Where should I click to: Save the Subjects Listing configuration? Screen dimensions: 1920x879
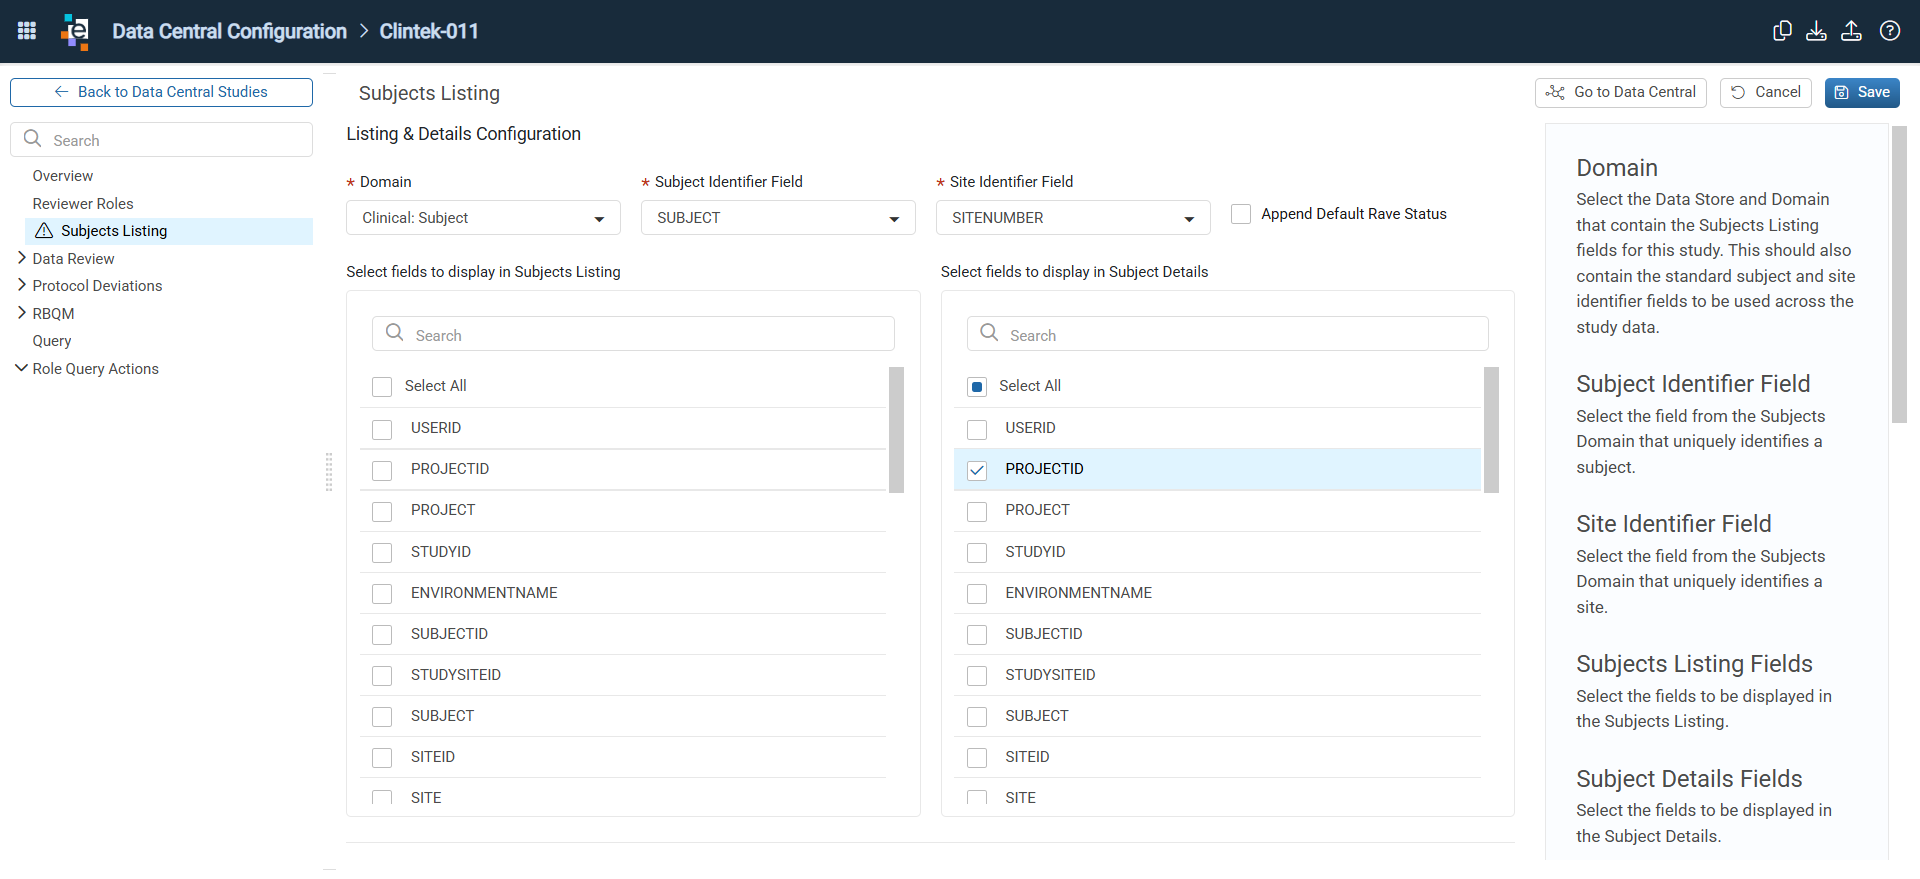pos(1862,92)
